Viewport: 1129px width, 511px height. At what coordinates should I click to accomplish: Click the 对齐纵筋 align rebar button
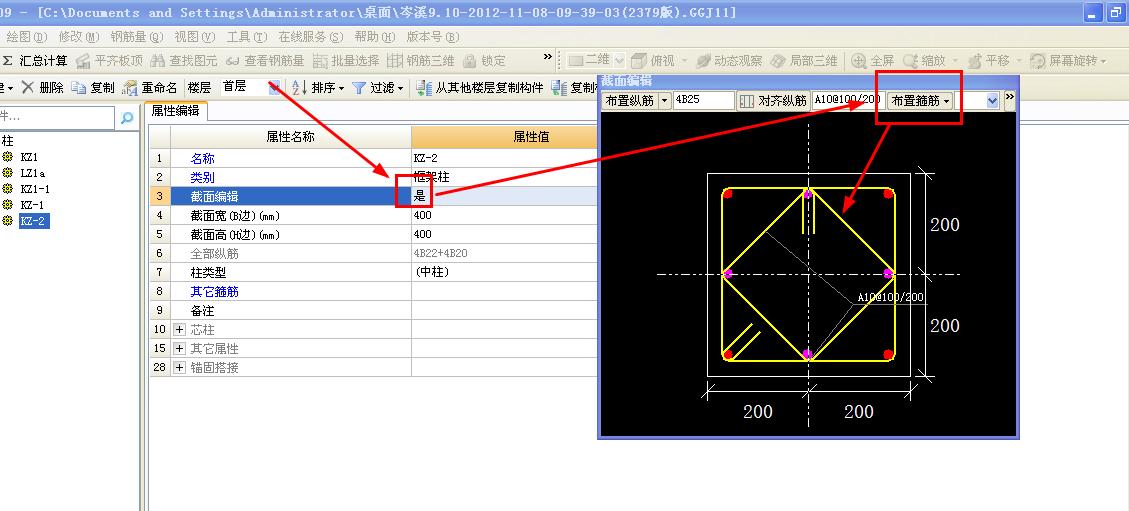coord(773,101)
